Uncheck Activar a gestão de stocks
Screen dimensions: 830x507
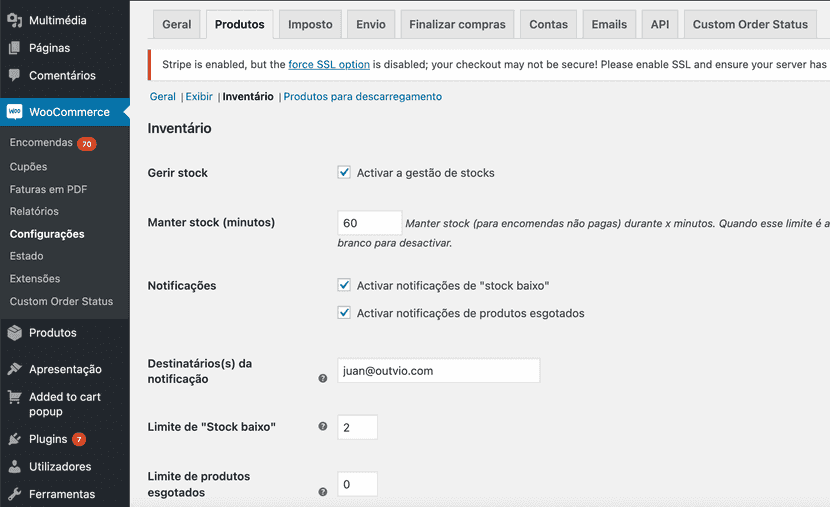coord(344,173)
